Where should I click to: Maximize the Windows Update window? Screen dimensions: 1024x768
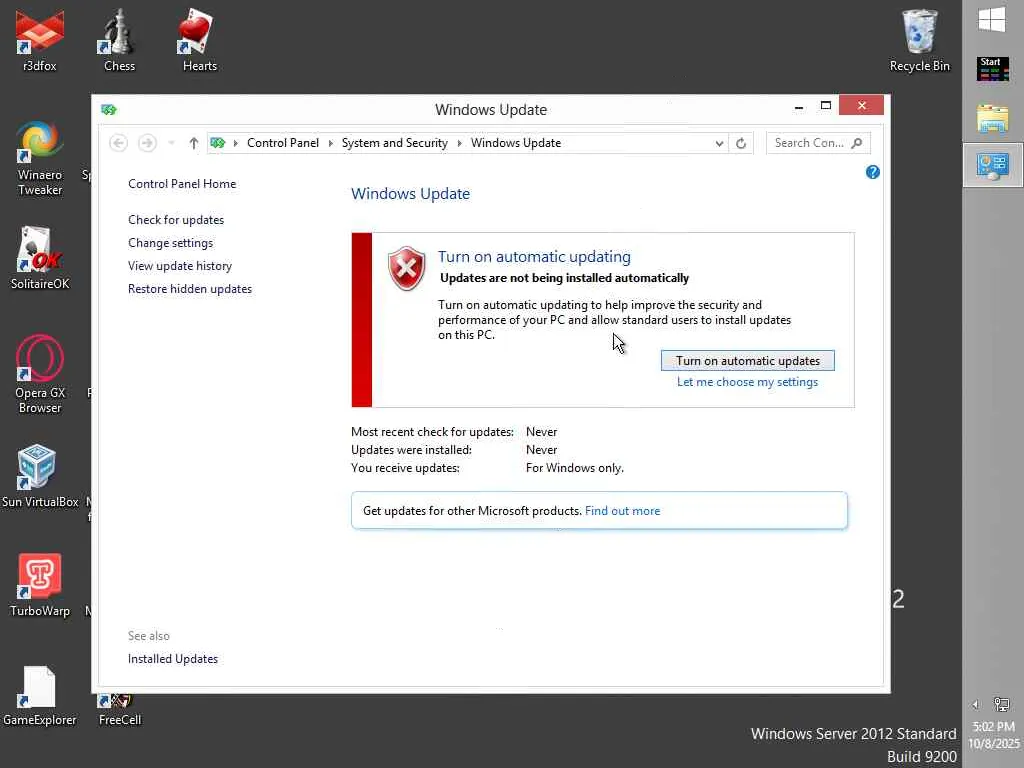click(825, 106)
